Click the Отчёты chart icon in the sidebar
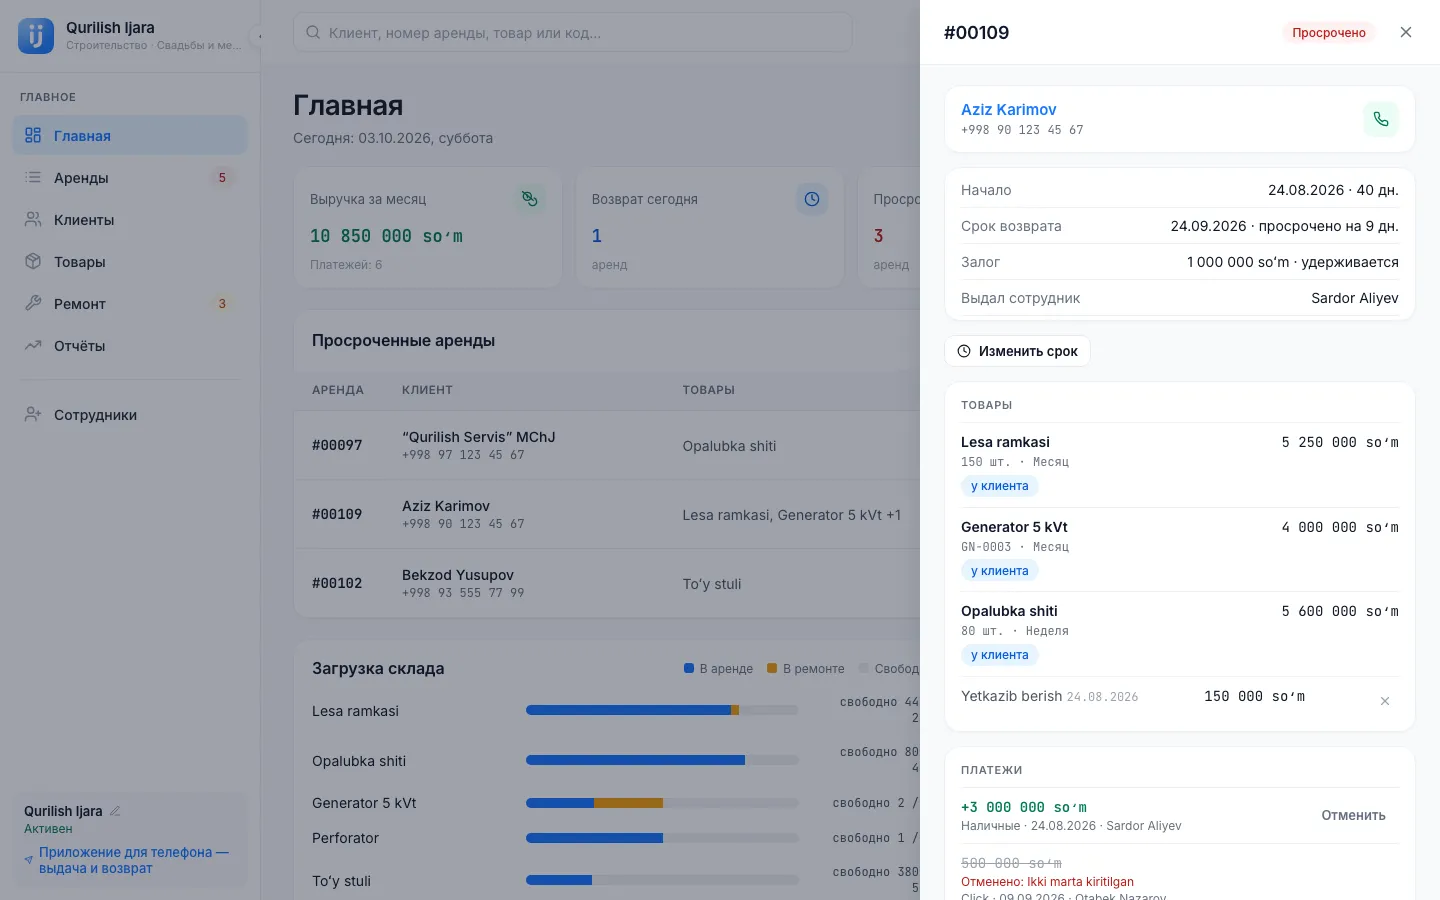Image resolution: width=1440 pixels, height=900 pixels. (x=33, y=345)
